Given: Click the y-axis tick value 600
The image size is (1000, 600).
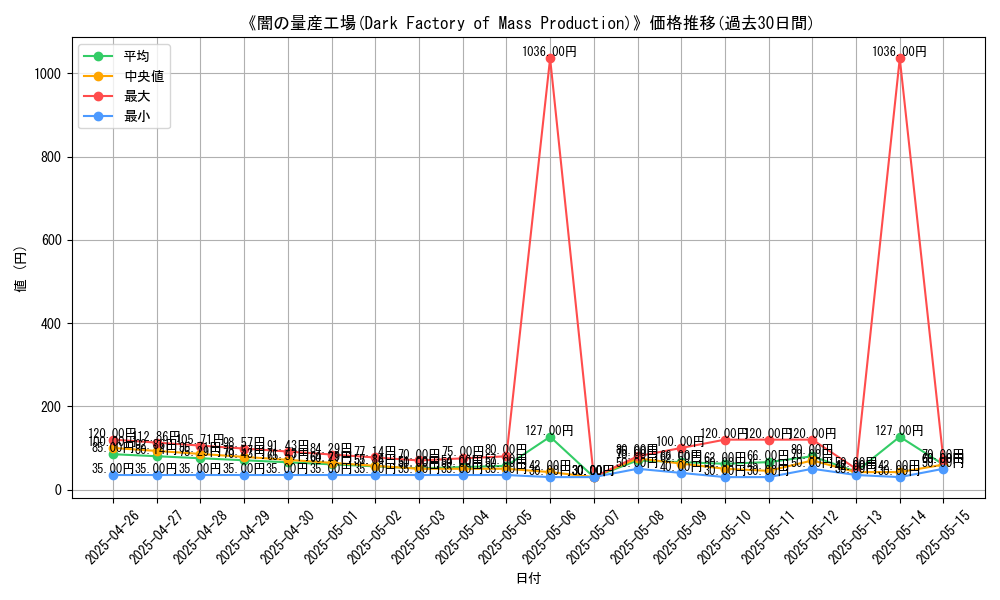Looking at the screenshot, I should click(x=51, y=240).
